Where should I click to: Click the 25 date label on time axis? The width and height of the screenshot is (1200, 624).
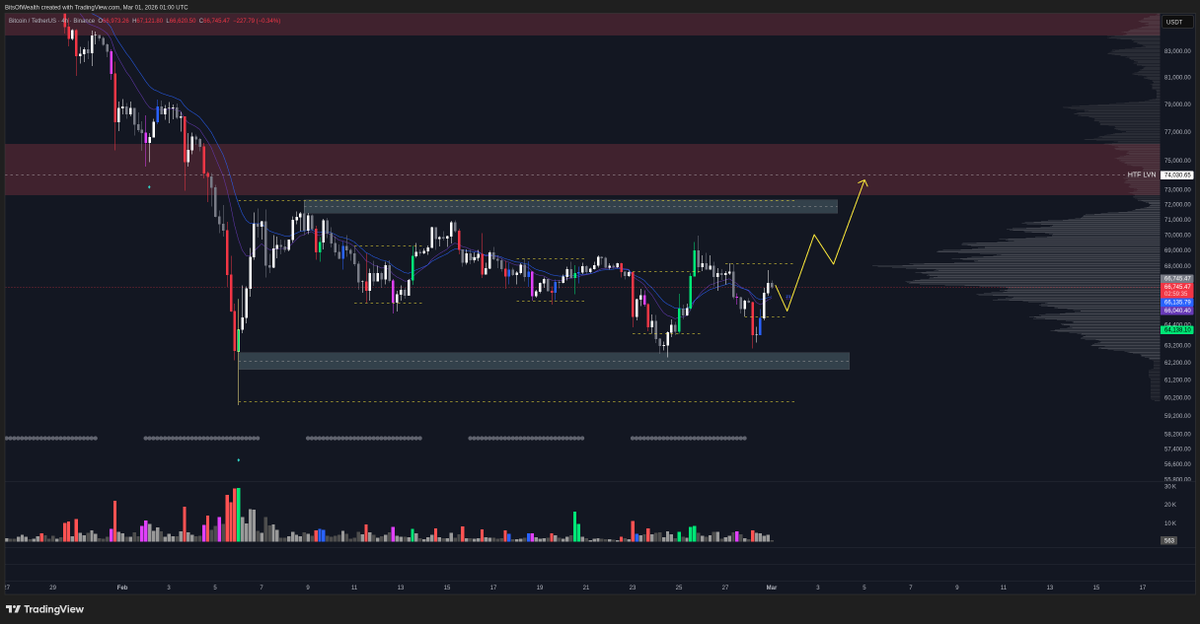point(678,587)
